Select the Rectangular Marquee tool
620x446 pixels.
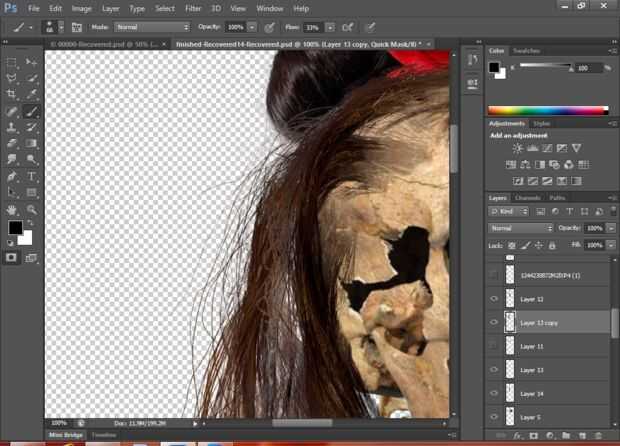[x=11, y=62]
